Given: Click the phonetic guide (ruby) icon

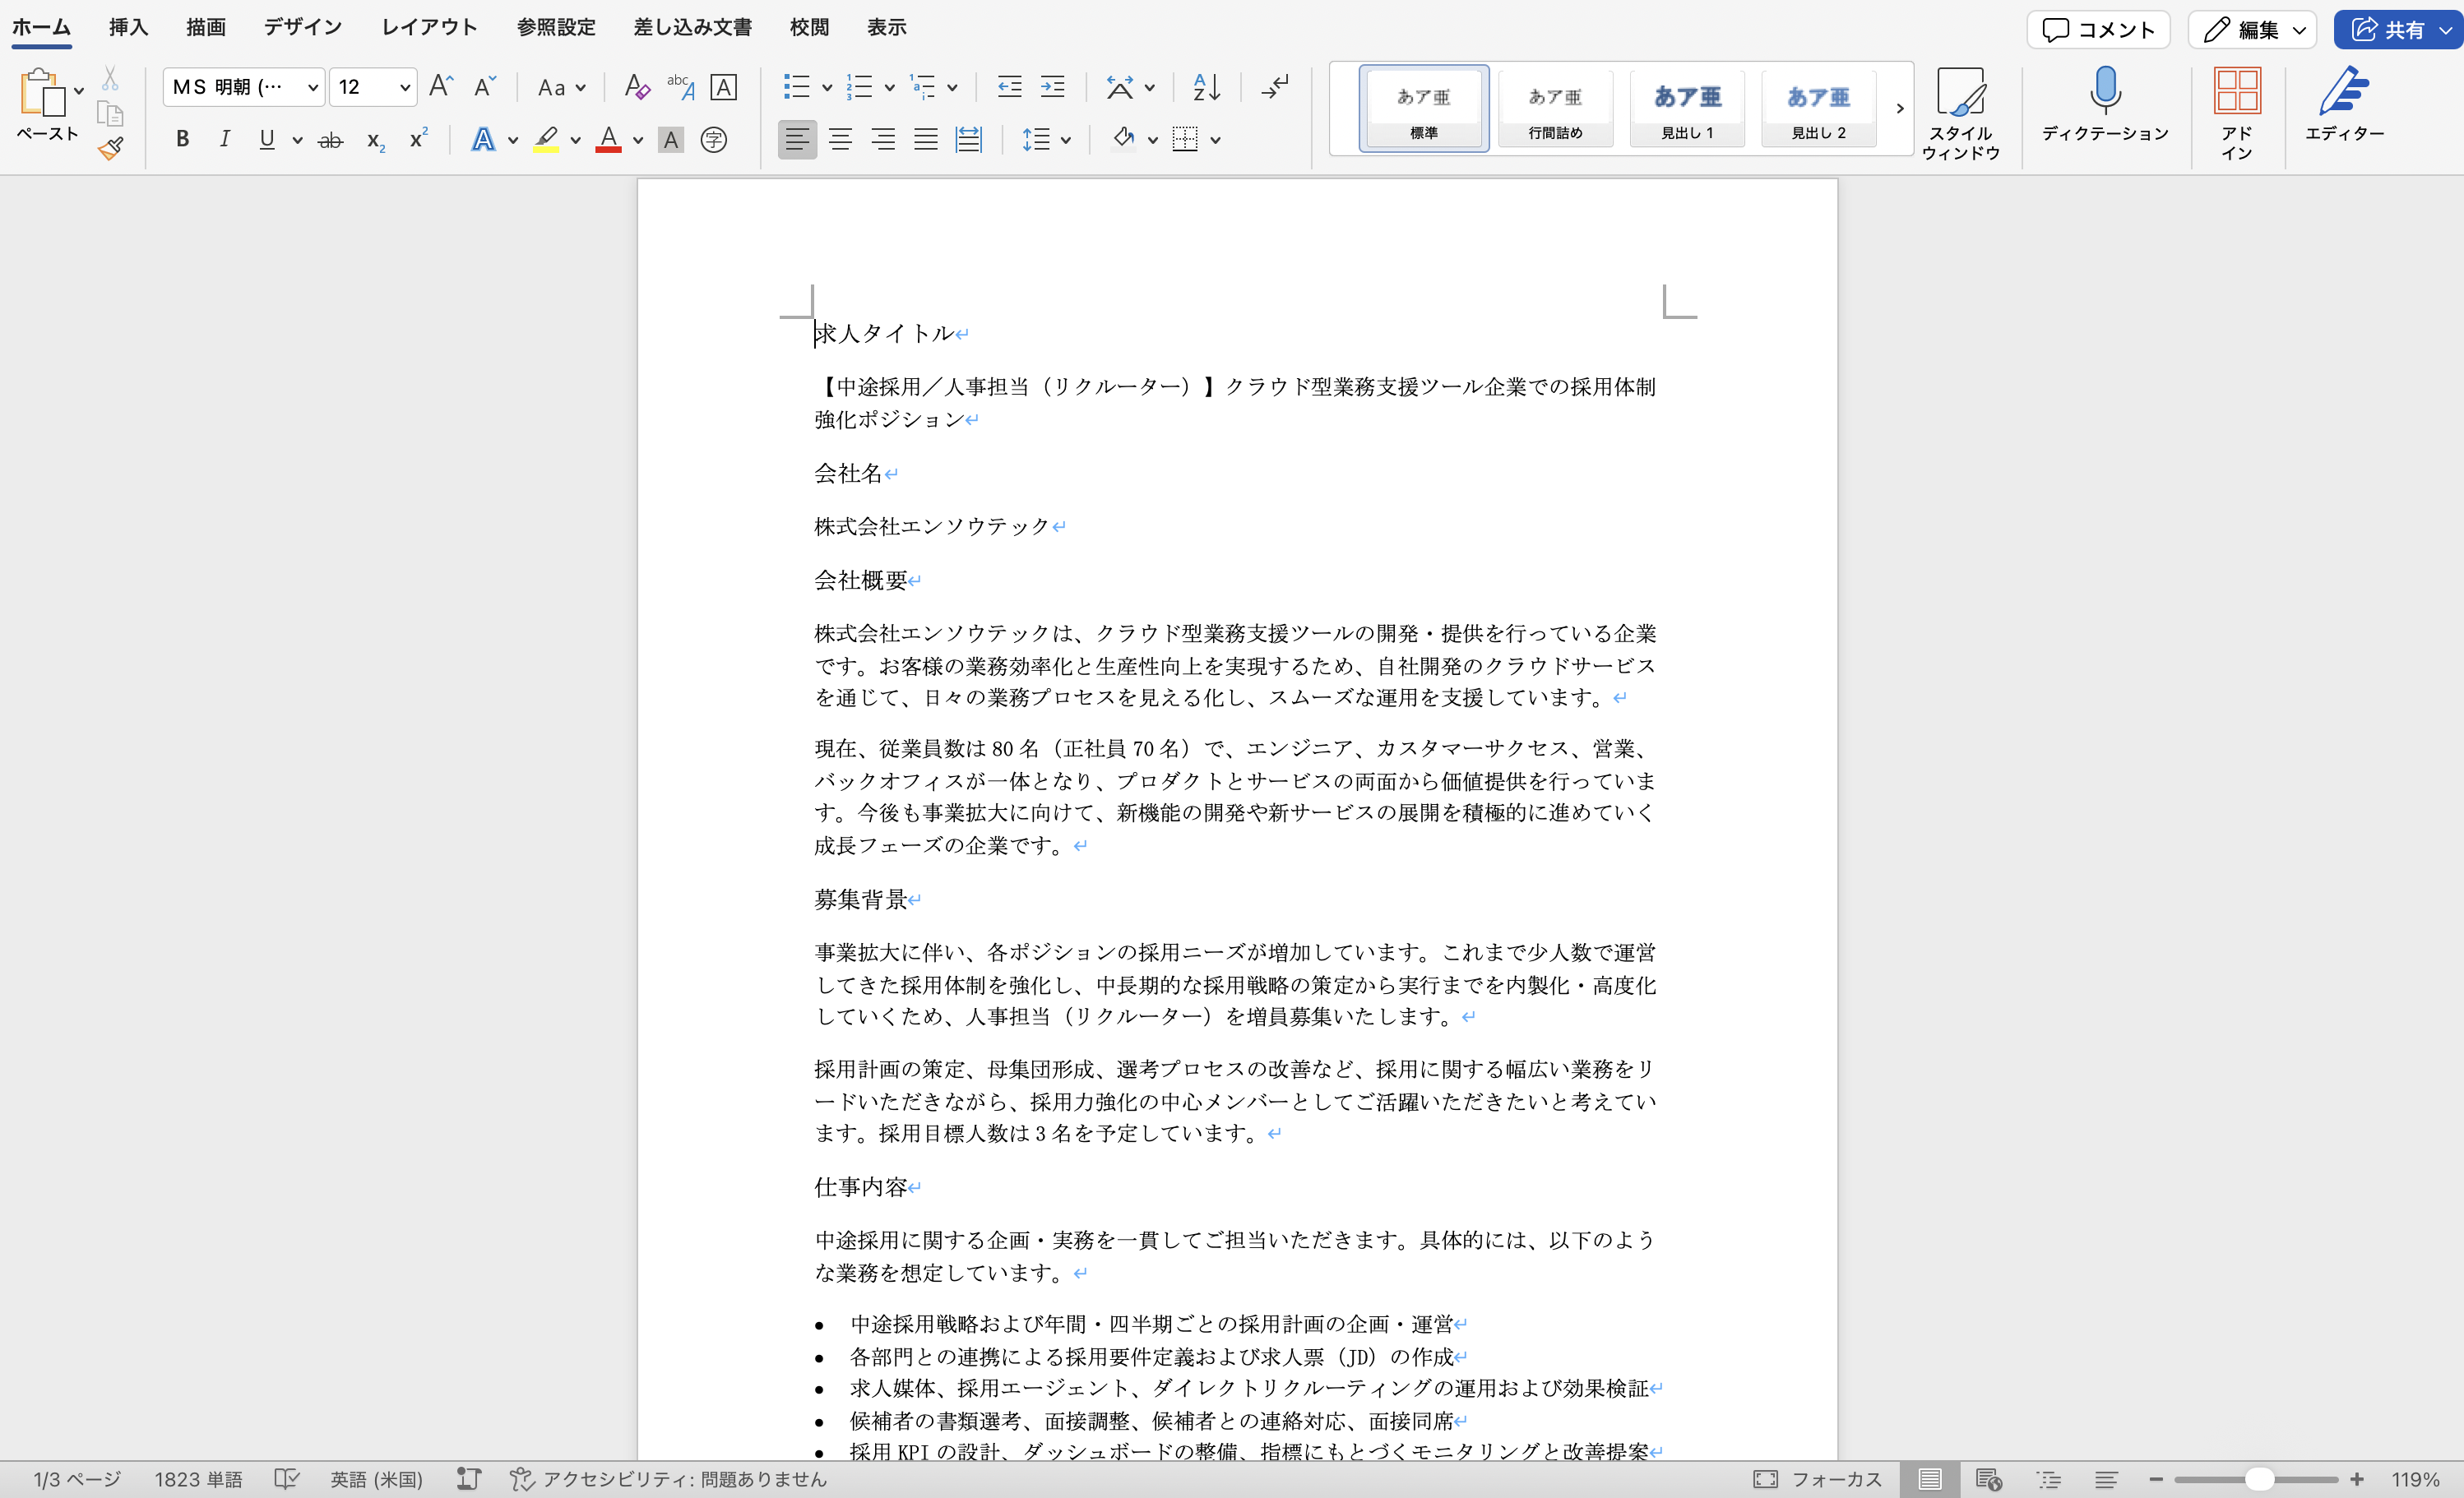Looking at the screenshot, I should click(681, 87).
